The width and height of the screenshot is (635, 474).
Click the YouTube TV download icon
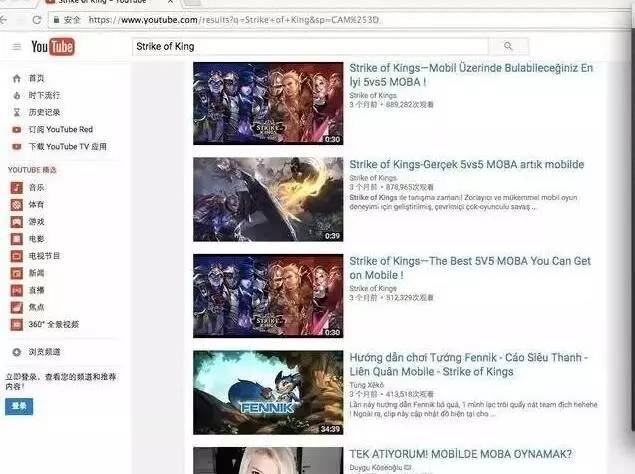pos(17,147)
